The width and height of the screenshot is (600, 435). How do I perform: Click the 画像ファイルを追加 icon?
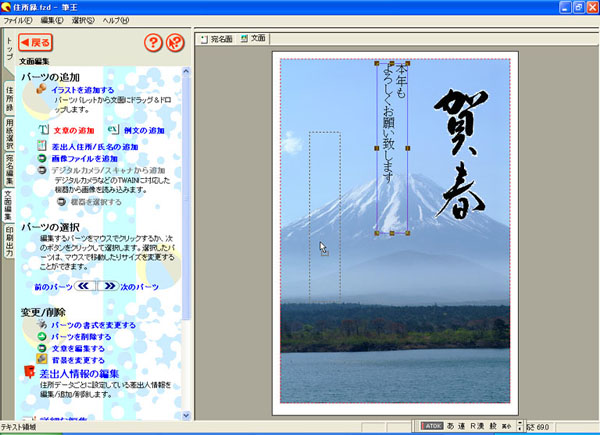coord(43,158)
